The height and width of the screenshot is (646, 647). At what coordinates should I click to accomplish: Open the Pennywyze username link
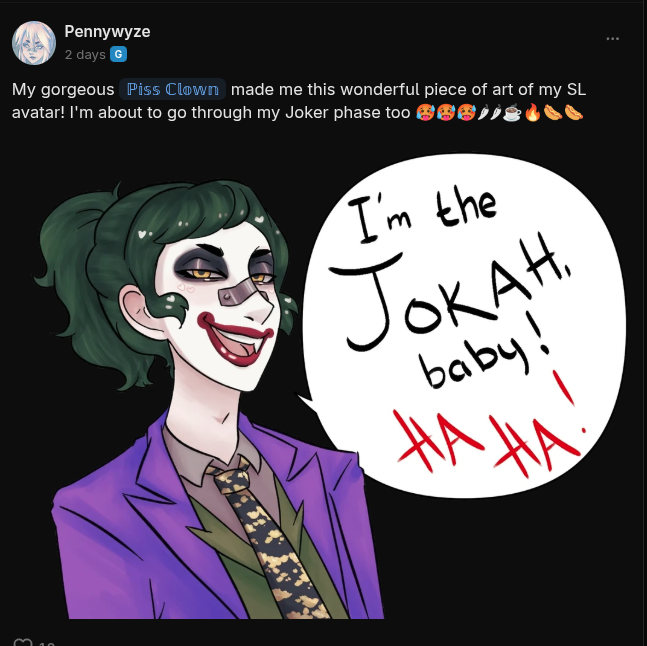tap(107, 31)
